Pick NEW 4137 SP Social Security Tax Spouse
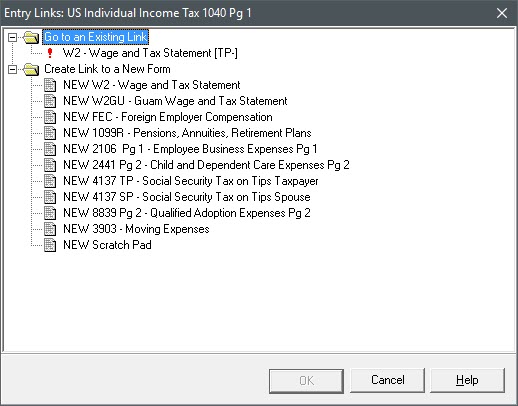 (187, 197)
